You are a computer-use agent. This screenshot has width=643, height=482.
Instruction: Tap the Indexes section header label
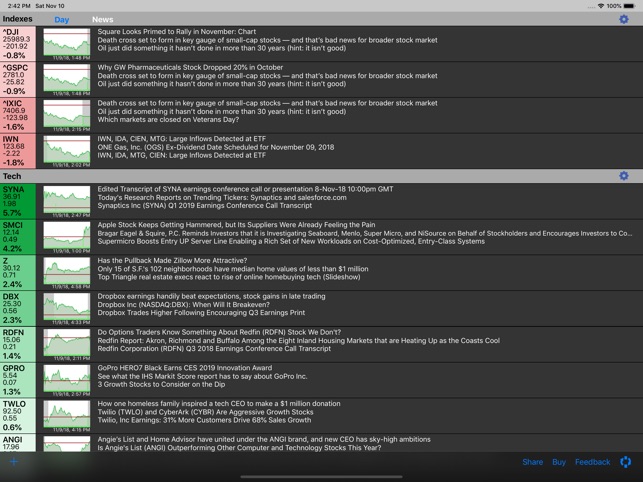[17, 19]
